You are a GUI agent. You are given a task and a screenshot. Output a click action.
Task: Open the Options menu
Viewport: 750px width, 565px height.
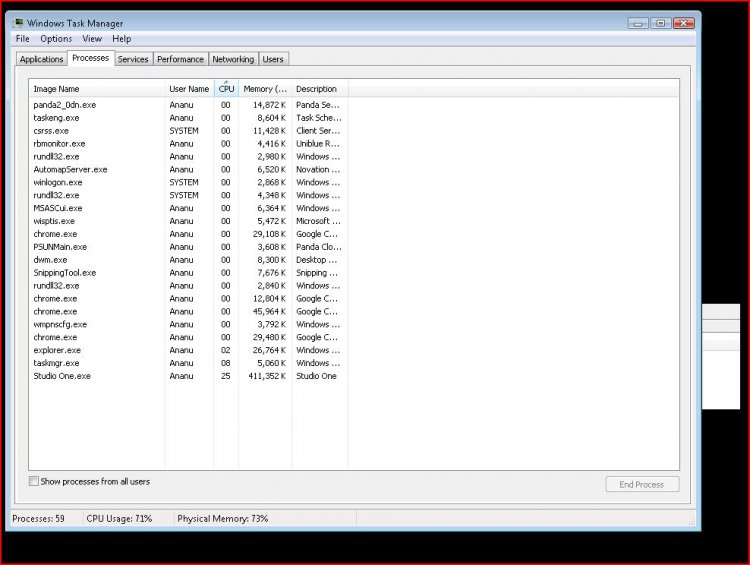pyautogui.click(x=56, y=39)
